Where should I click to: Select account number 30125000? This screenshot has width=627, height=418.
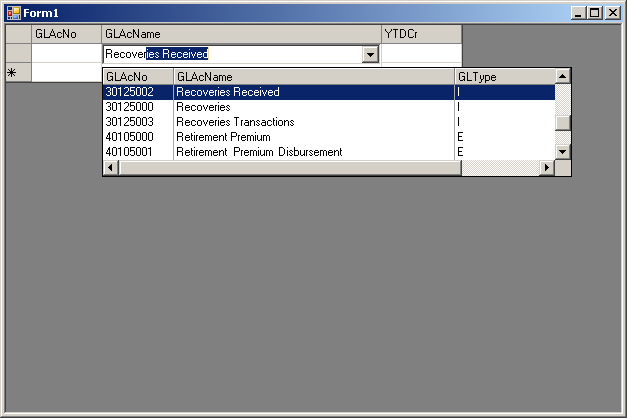click(x=130, y=107)
